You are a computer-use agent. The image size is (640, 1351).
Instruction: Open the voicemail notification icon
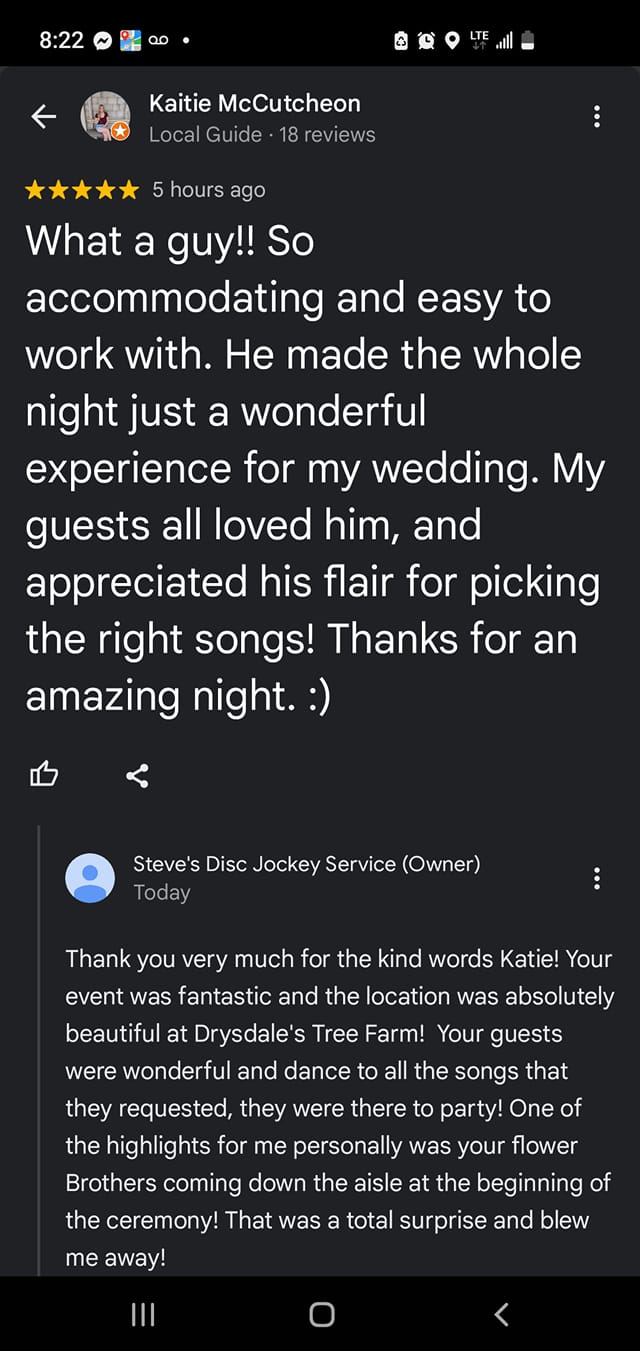tap(158, 40)
